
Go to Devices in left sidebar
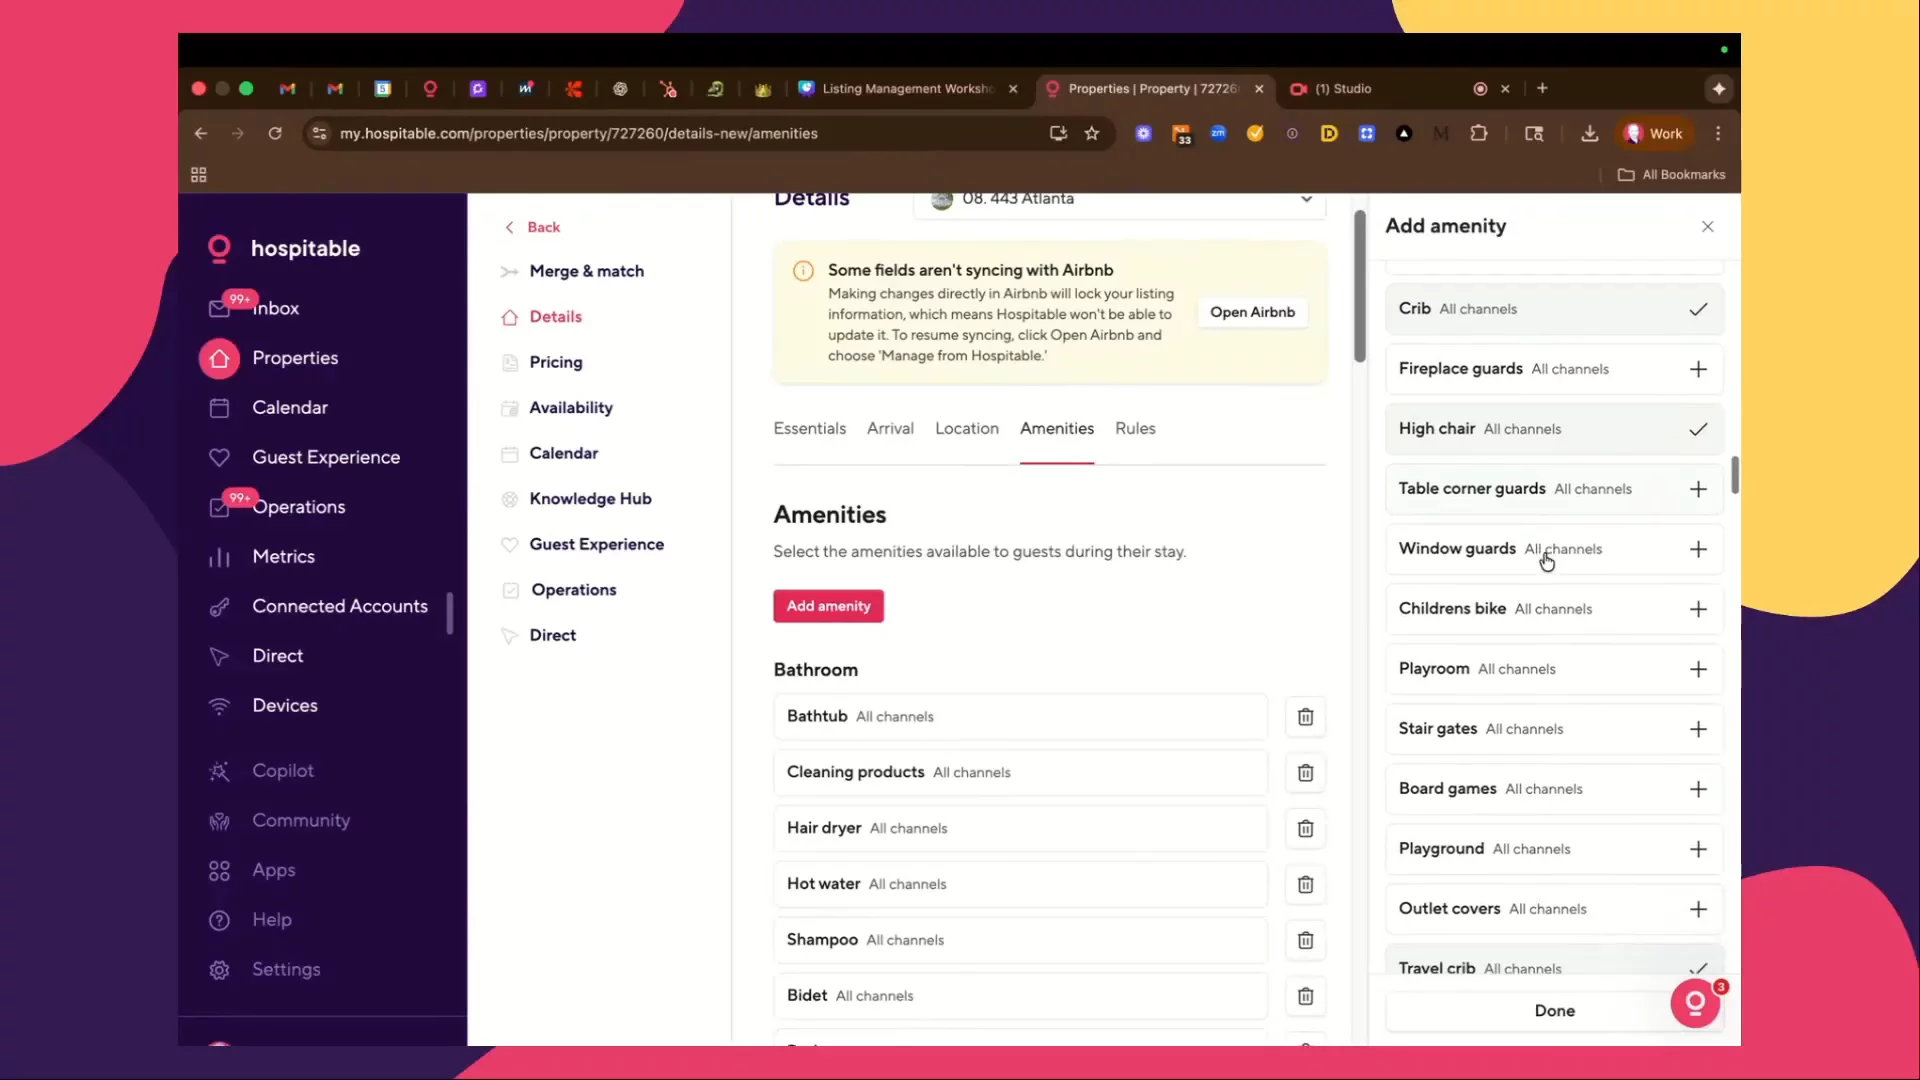285,706
